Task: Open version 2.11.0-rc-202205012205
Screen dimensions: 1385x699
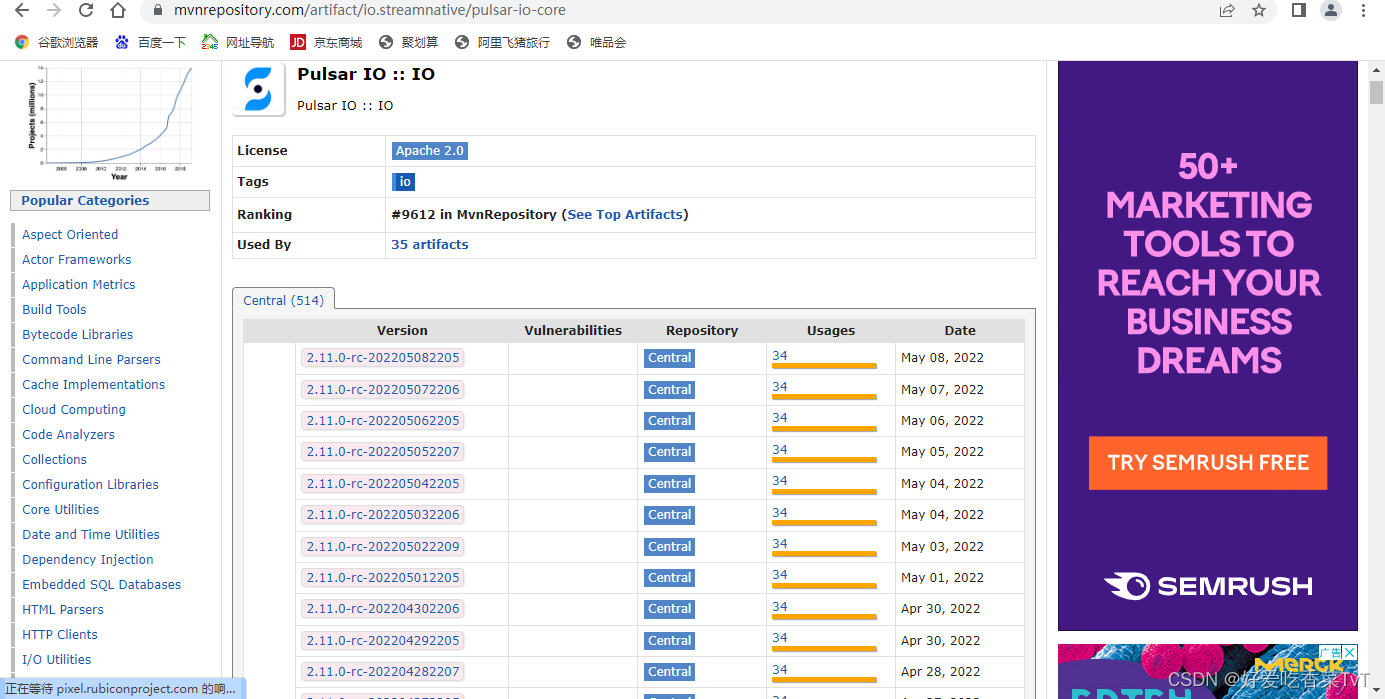Action: [x=383, y=577]
